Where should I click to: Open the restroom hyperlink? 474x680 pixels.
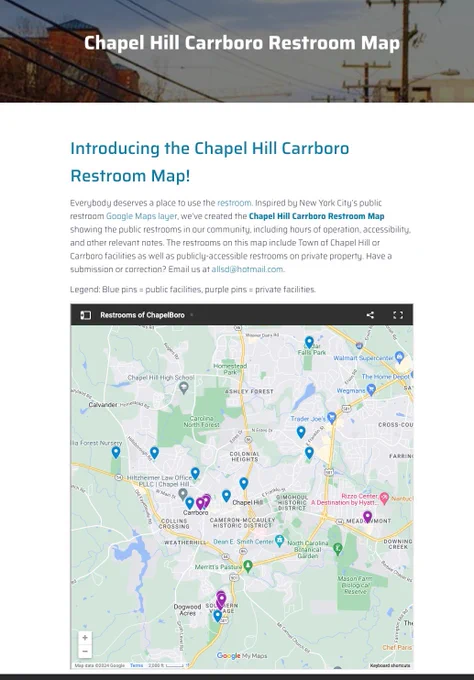234,203
